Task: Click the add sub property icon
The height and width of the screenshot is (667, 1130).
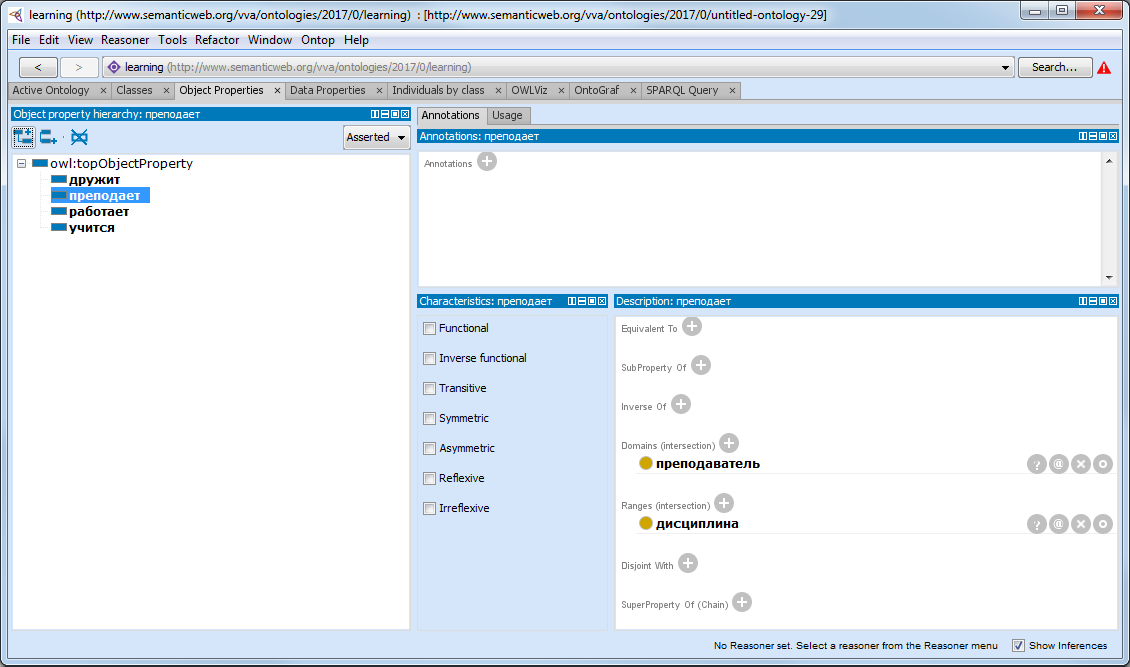Action: 24,137
